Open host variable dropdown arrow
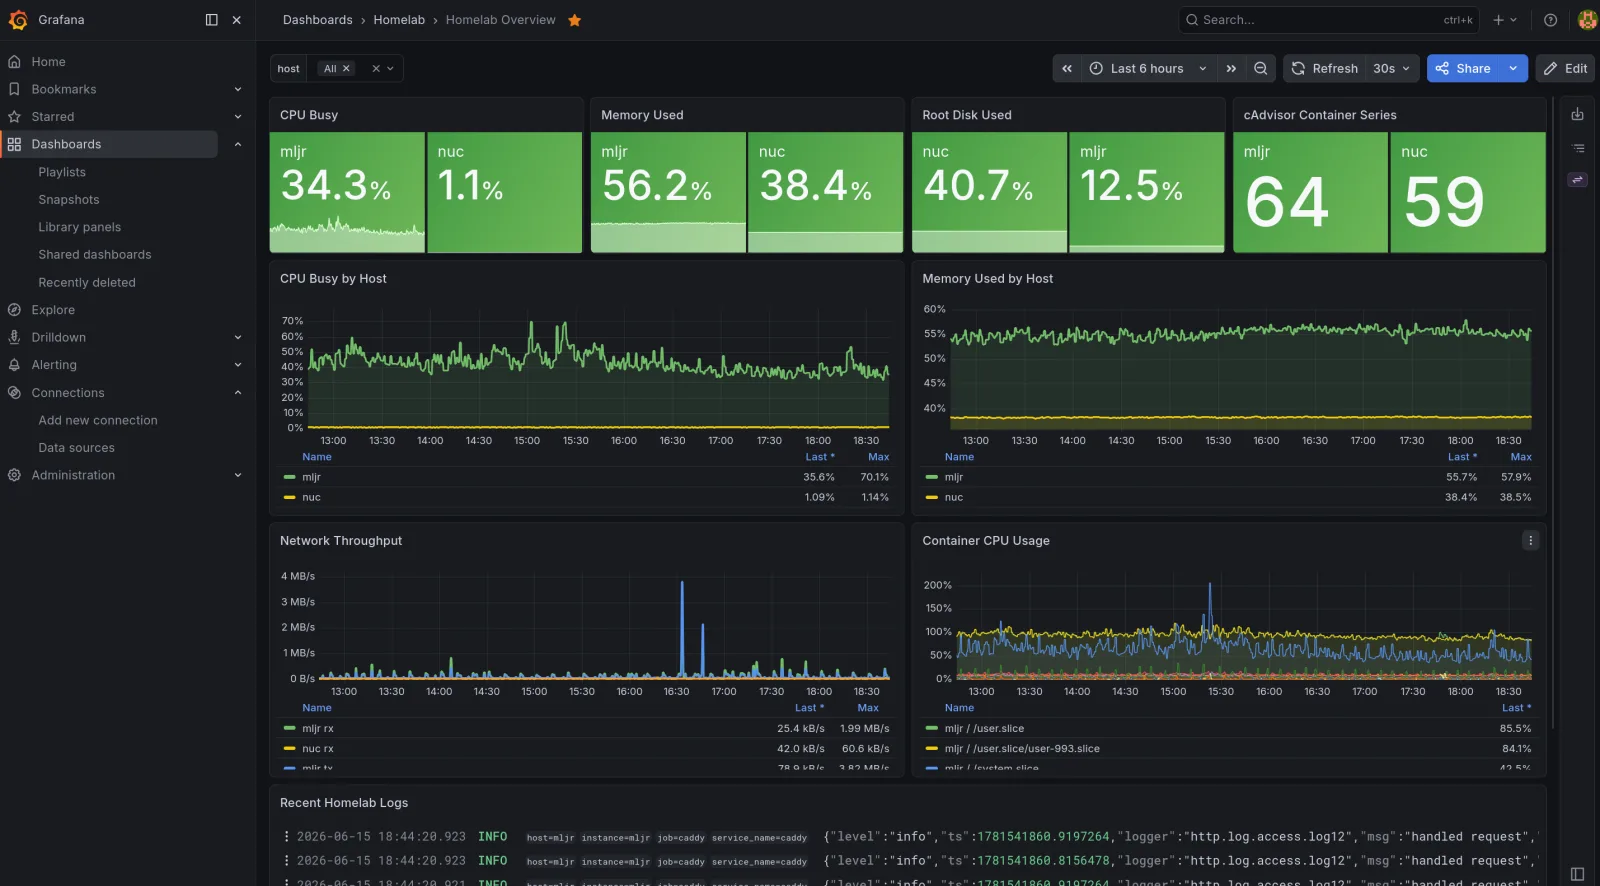 [391, 69]
